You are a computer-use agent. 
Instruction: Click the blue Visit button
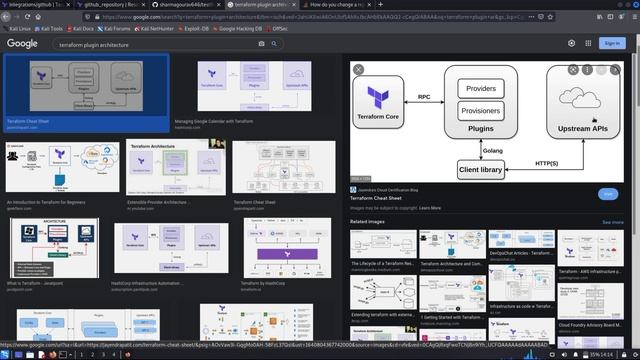click(x=608, y=194)
